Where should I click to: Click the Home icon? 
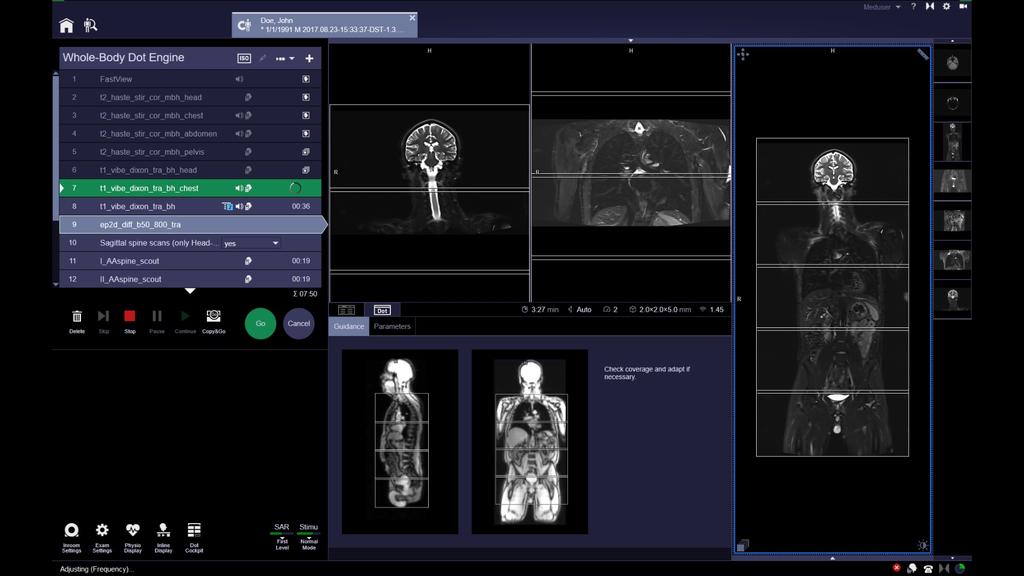66,24
